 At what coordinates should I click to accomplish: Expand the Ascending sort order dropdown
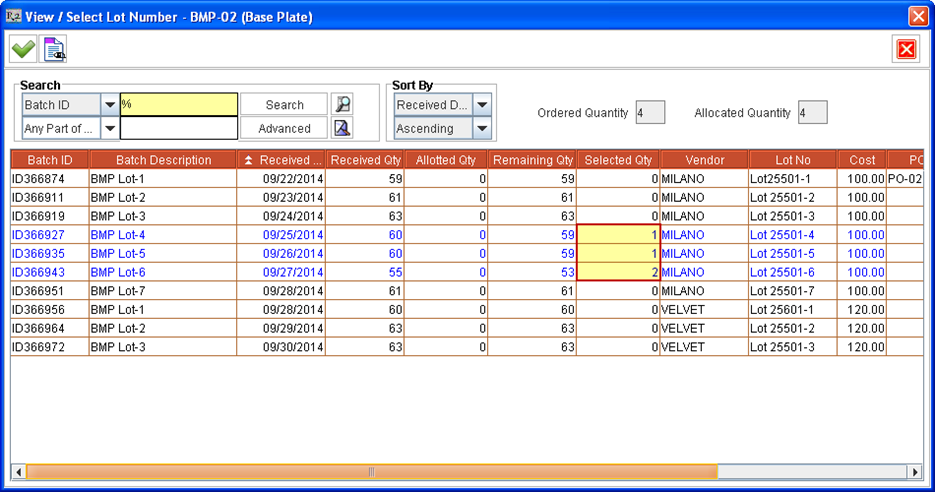(x=482, y=128)
